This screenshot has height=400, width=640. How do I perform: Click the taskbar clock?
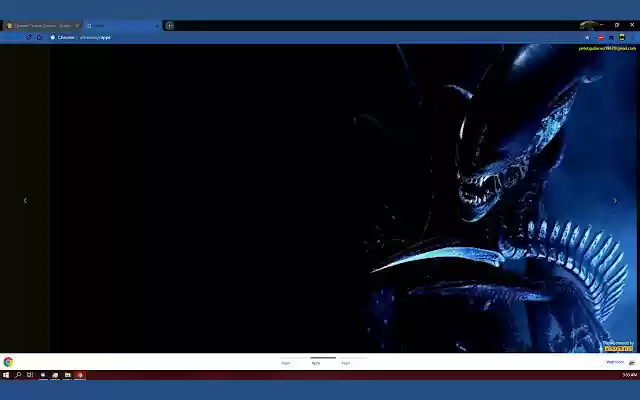click(630, 375)
